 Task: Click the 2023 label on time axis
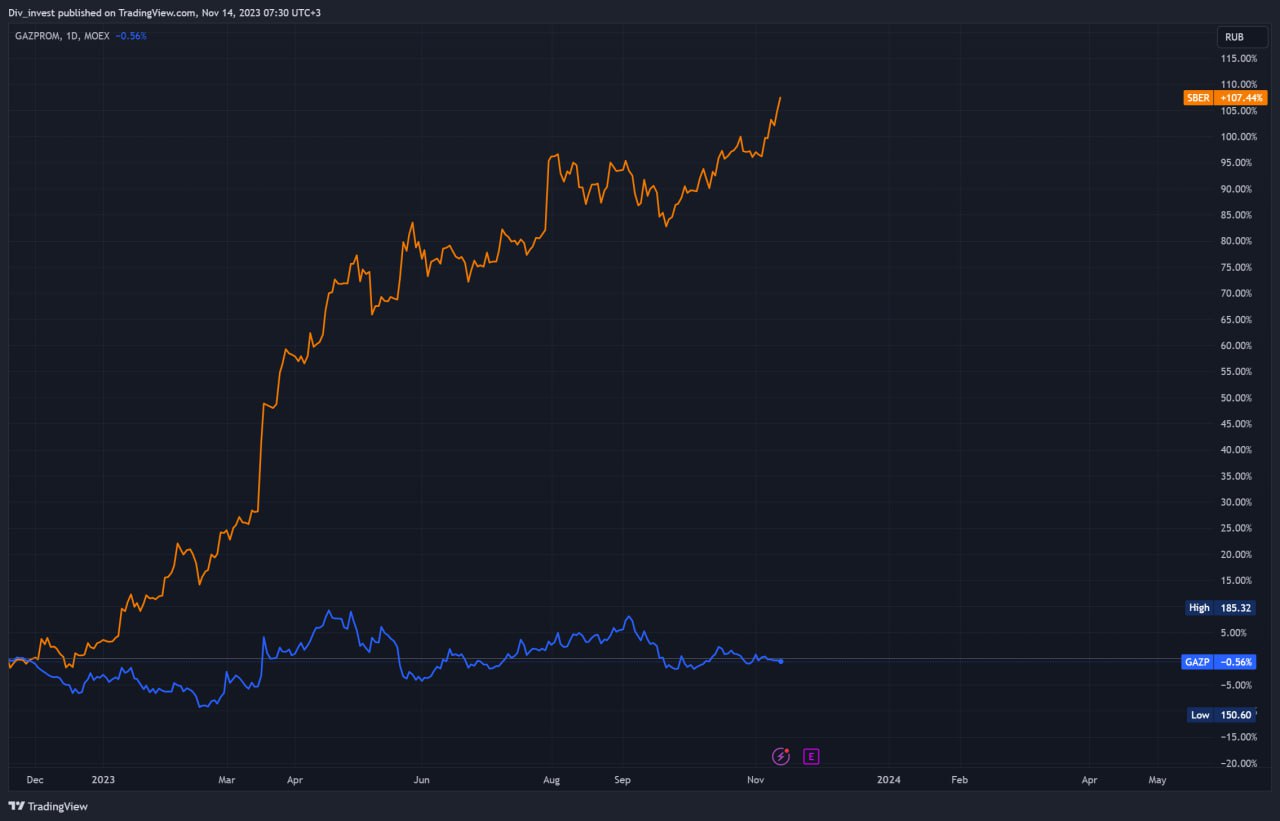[103, 778]
